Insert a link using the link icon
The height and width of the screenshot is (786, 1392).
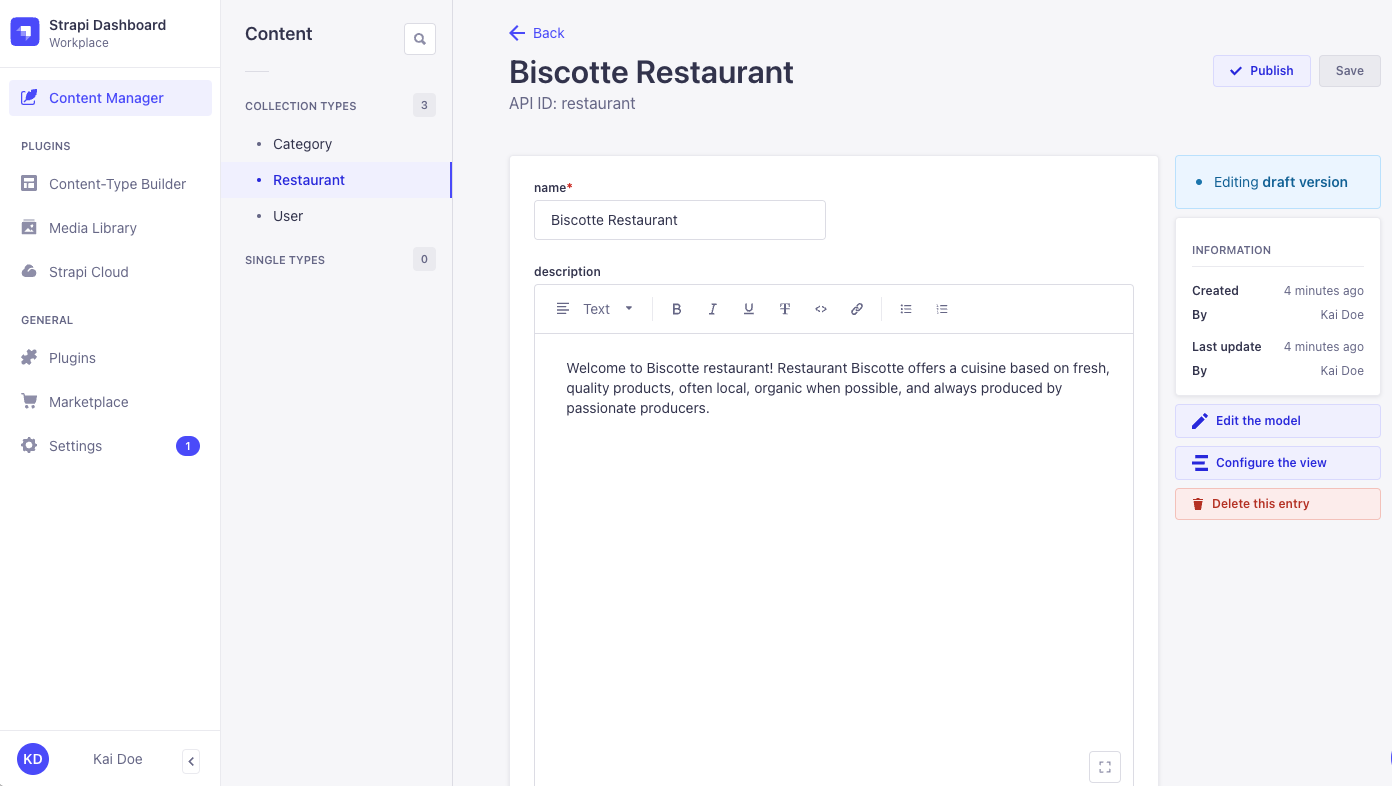click(x=857, y=309)
